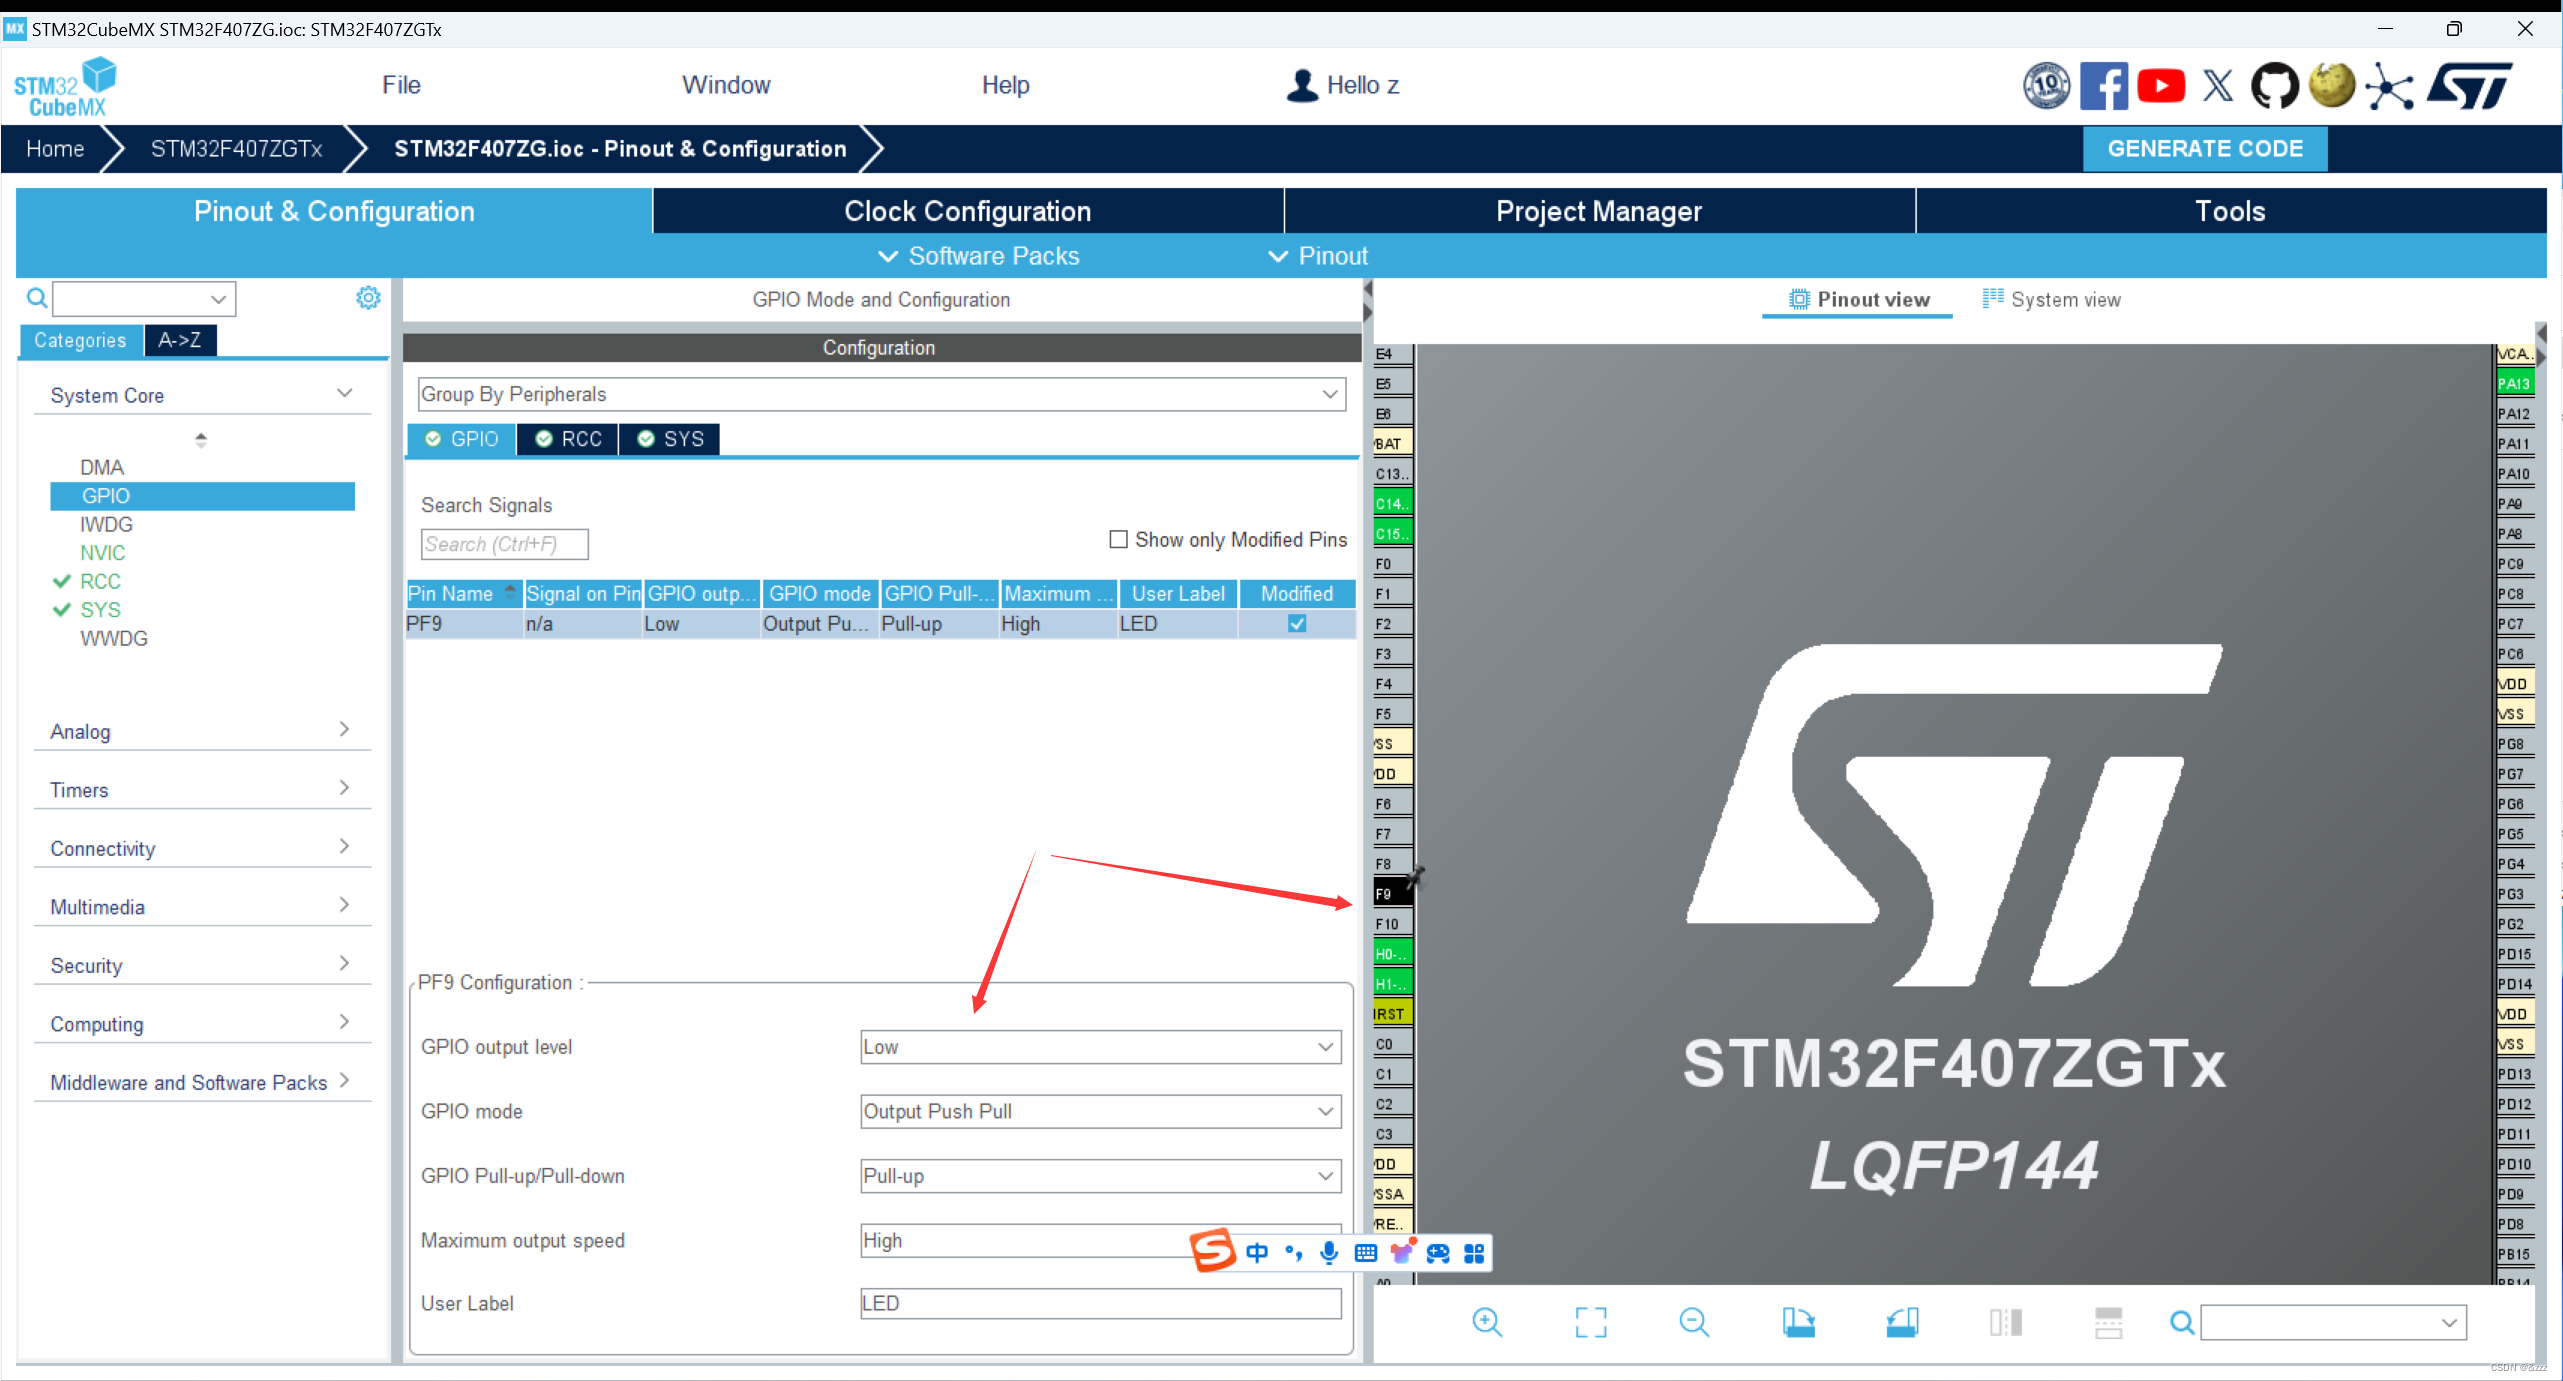2563x1381 pixels.
Task: Select NVIC in System Core list
Action: pos(102,553)
